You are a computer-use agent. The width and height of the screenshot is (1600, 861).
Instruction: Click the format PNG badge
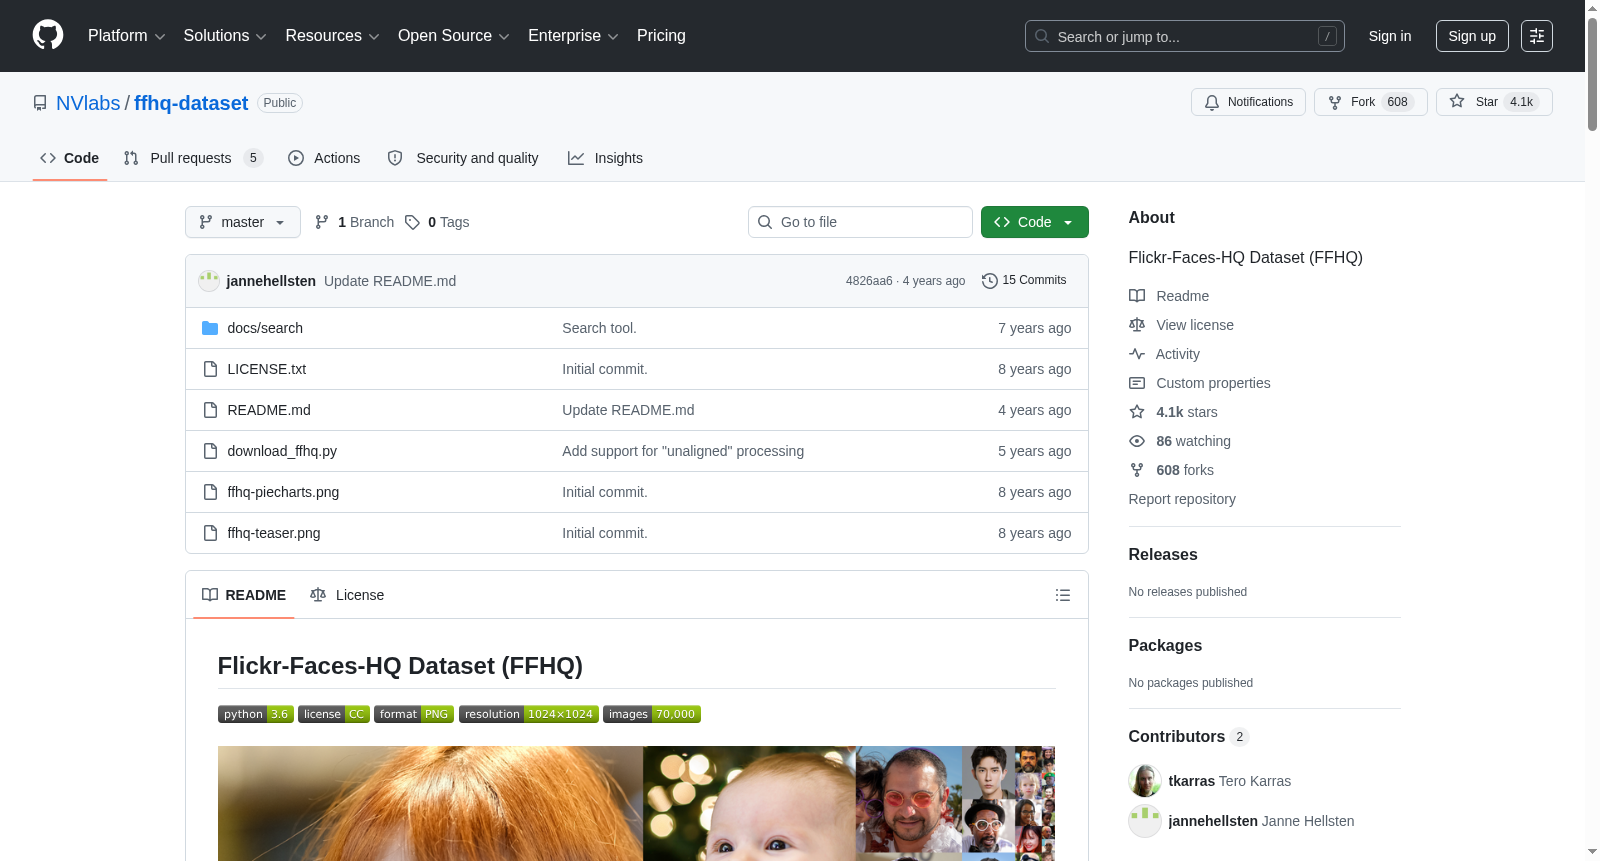point(414,714)
